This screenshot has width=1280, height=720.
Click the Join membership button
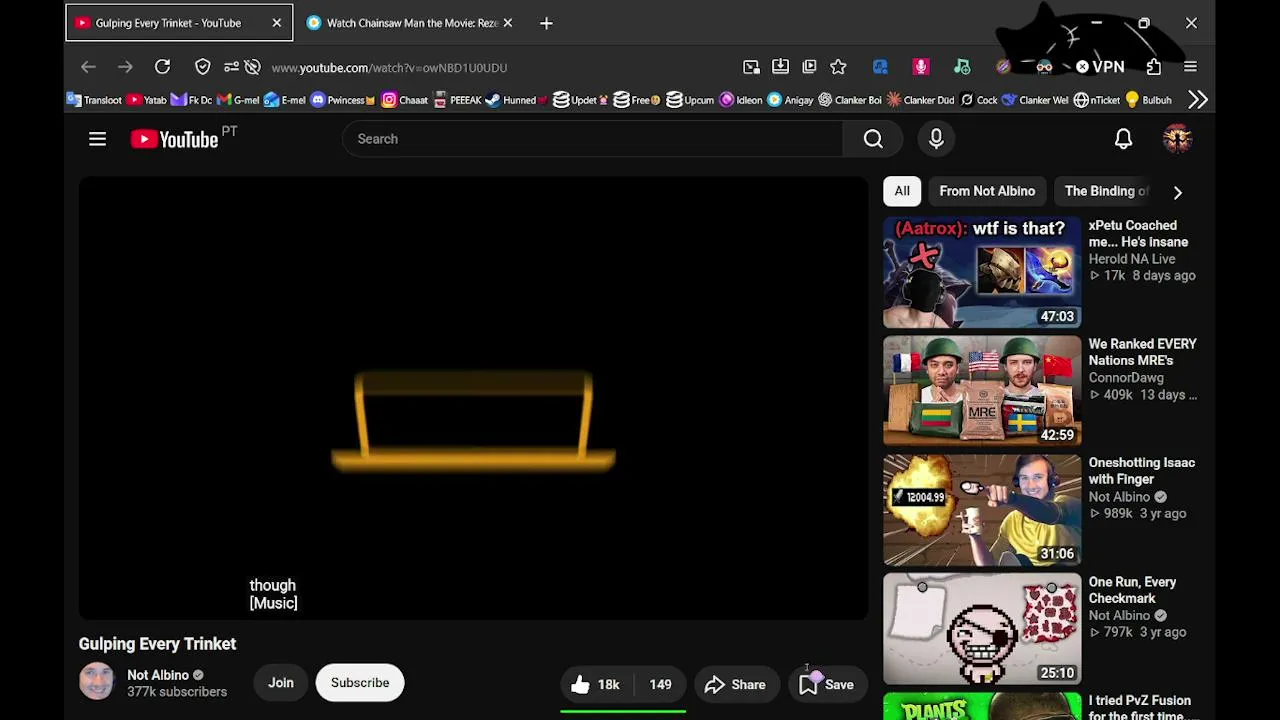pos(281,683)
